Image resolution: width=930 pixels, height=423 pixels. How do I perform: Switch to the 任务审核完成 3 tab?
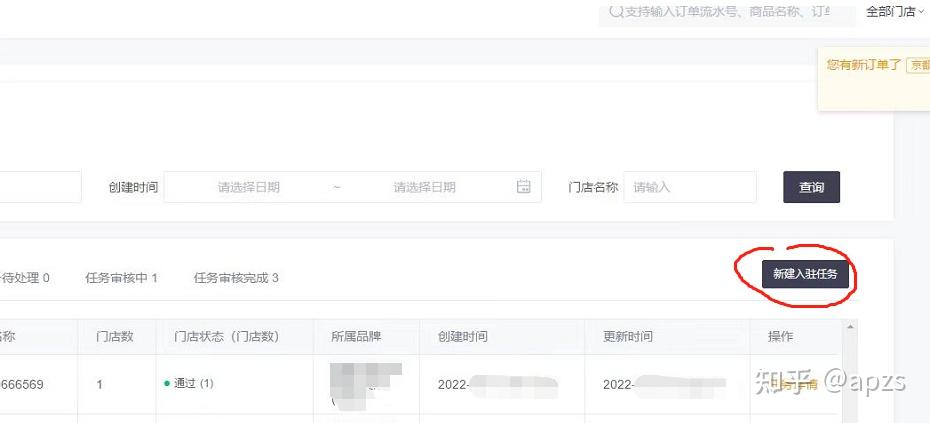(236, 278)
